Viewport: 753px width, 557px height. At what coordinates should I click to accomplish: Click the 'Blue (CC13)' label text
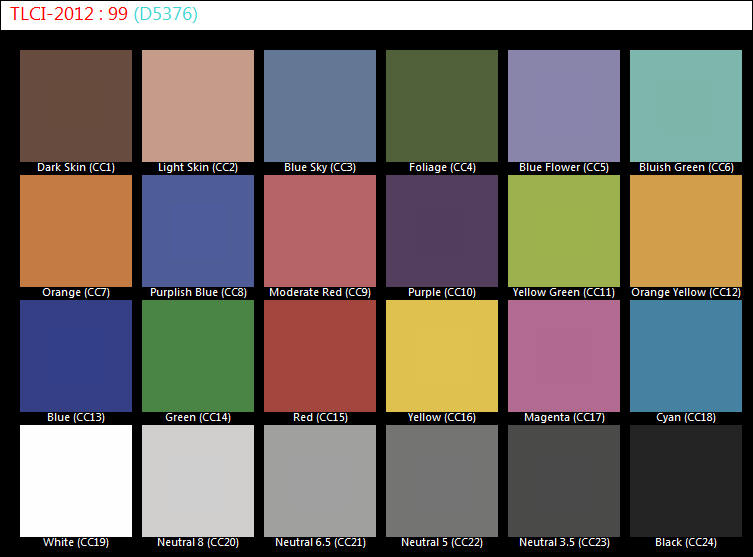(76, 417)
